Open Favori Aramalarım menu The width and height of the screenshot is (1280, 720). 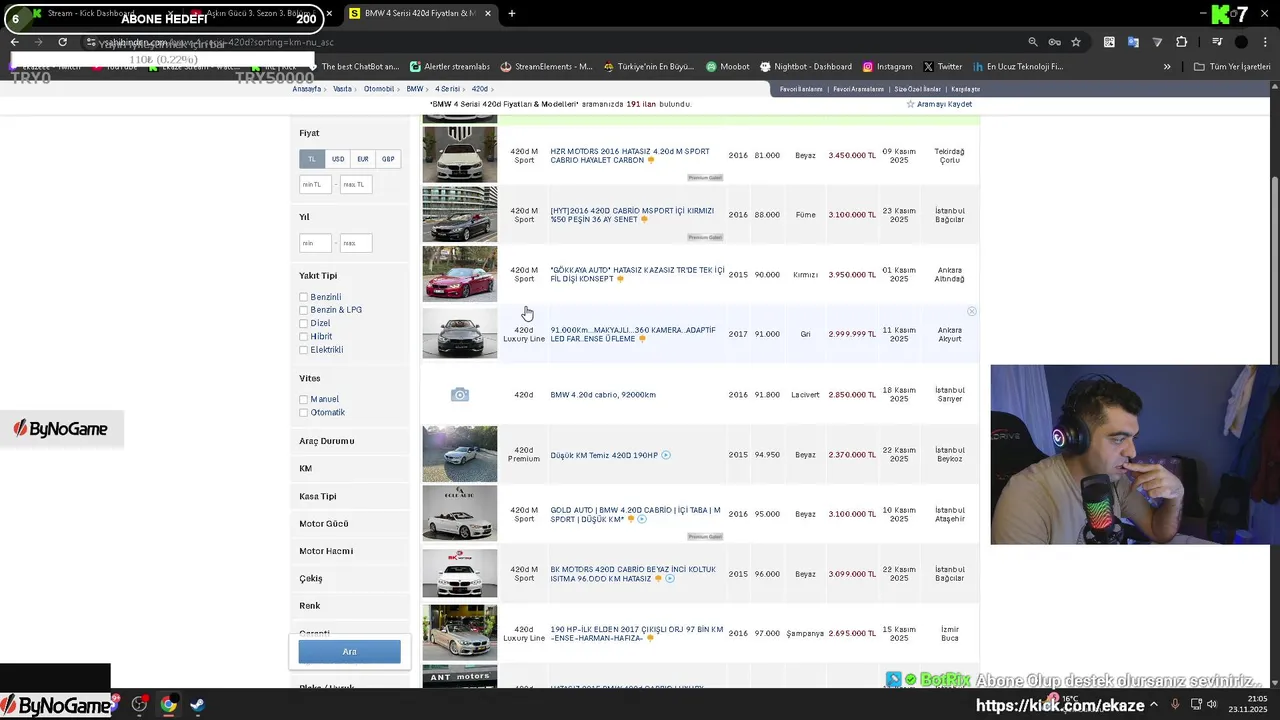tap(859, 89)
